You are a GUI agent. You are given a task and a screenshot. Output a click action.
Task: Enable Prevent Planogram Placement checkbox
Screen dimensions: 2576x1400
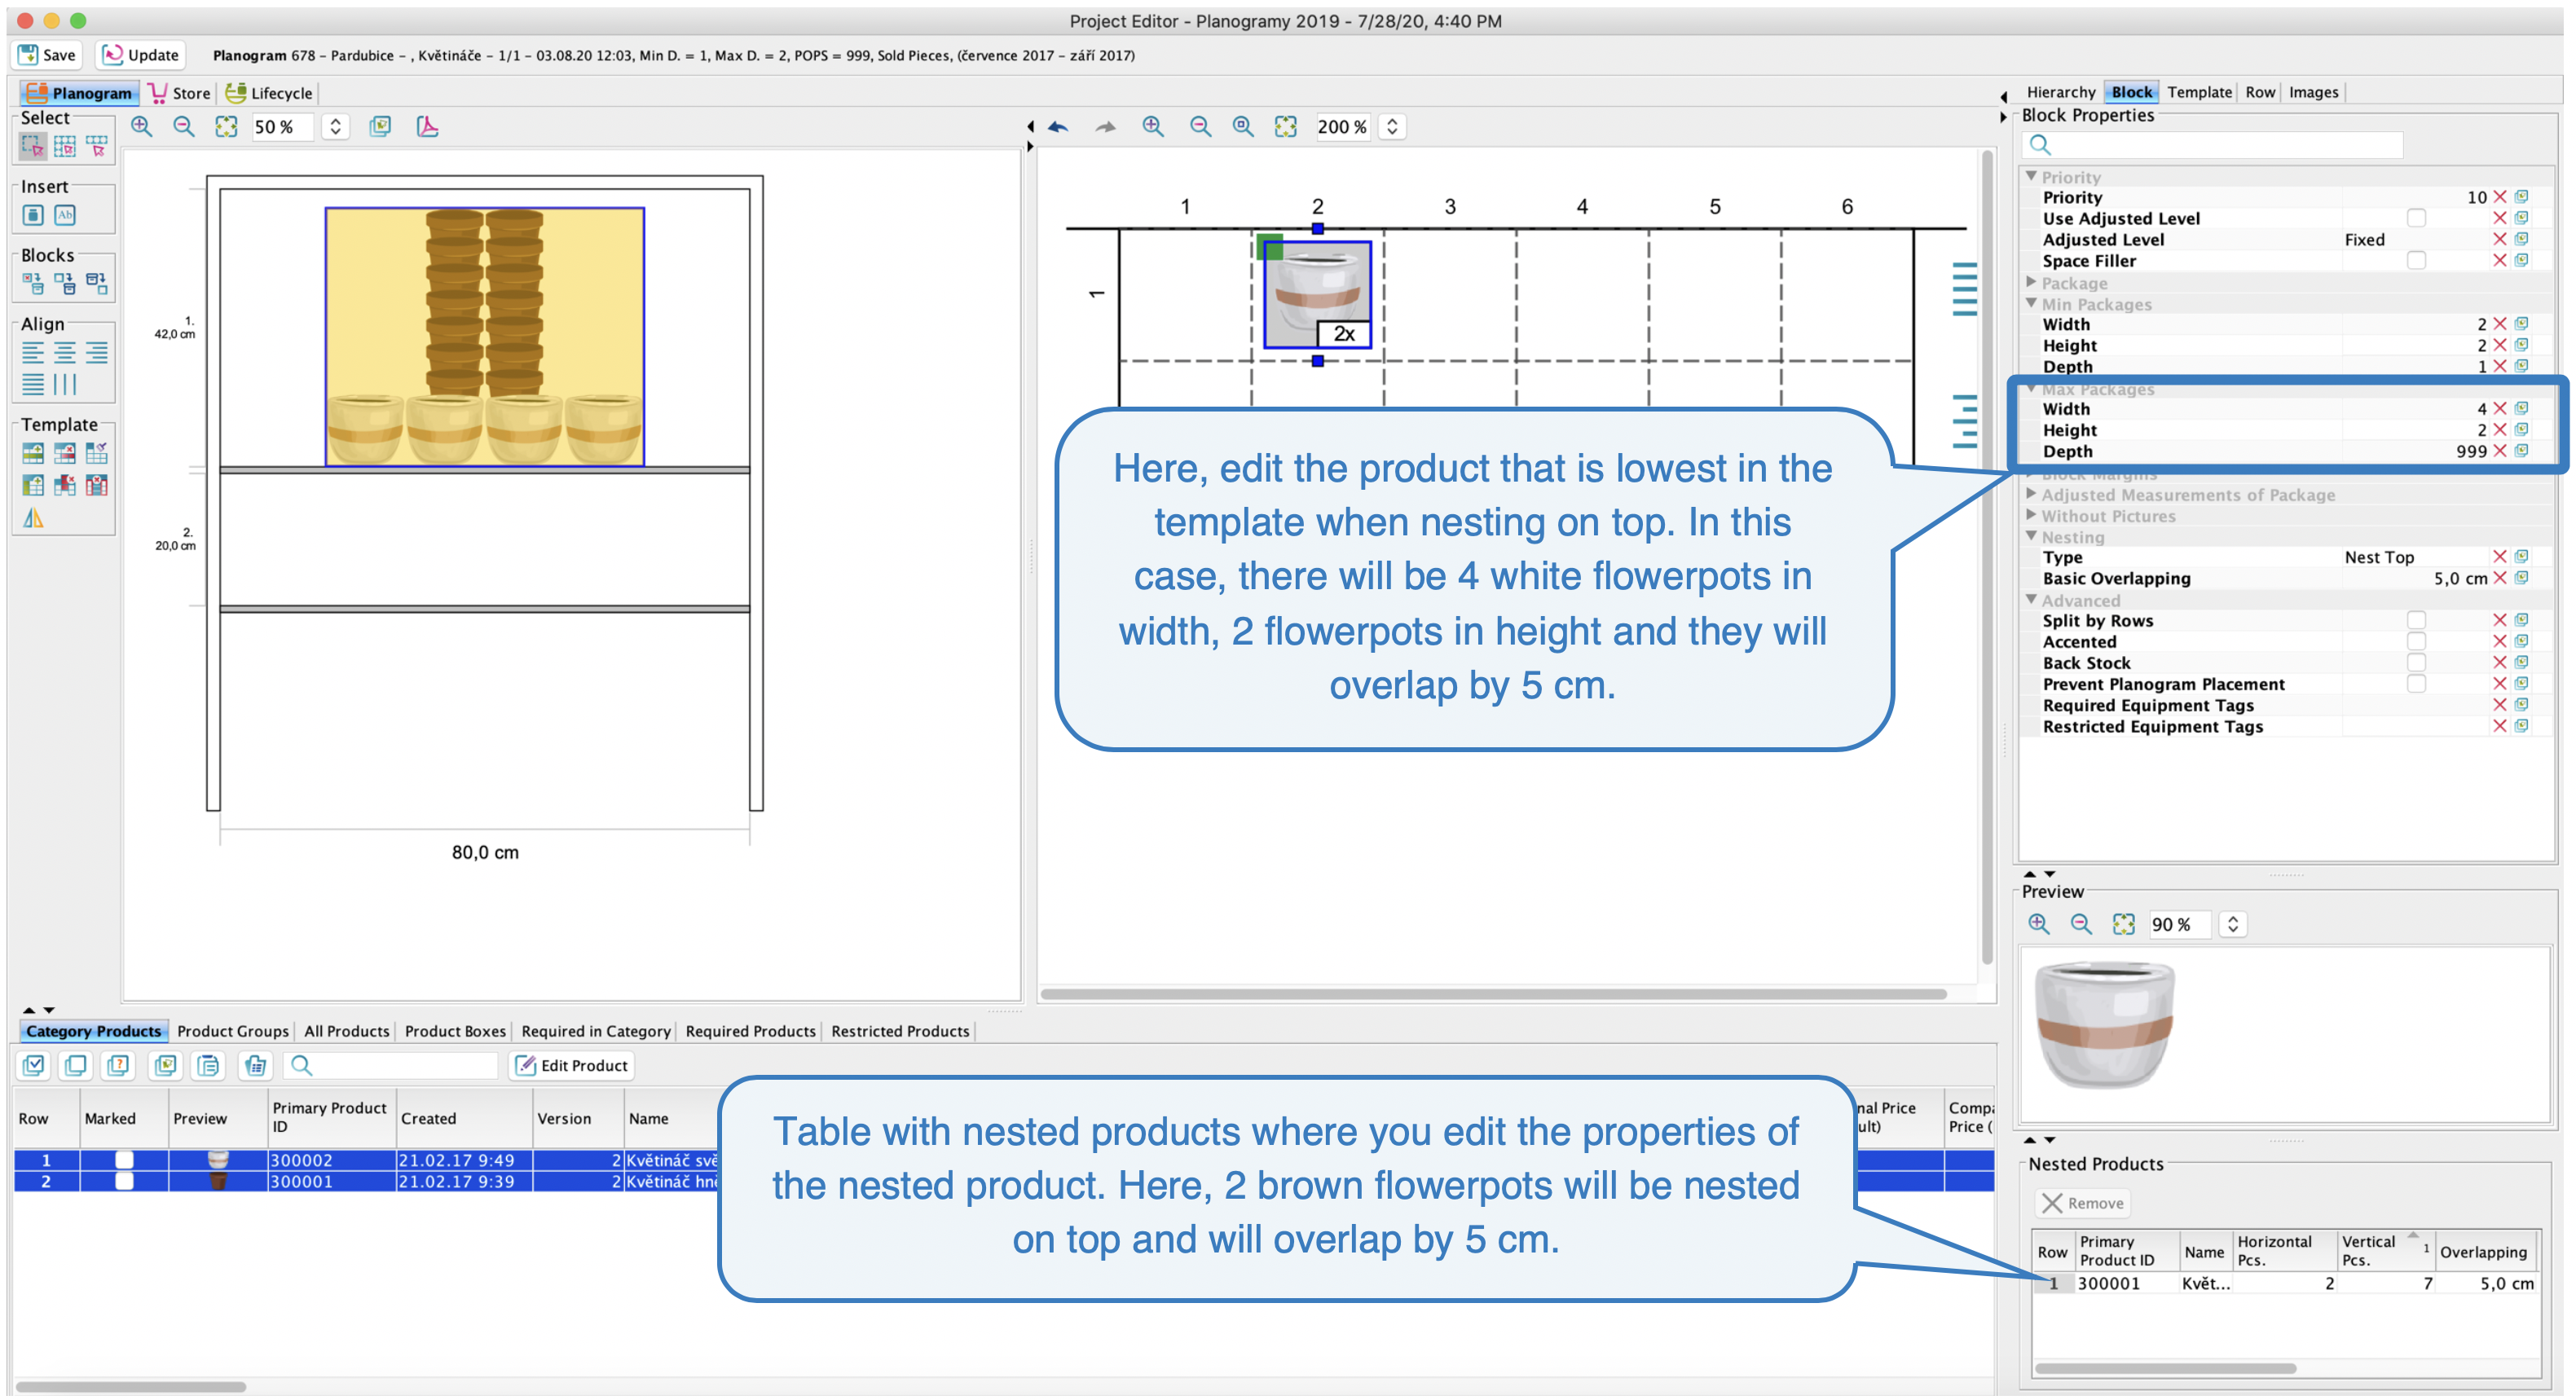click(2416, 684)
